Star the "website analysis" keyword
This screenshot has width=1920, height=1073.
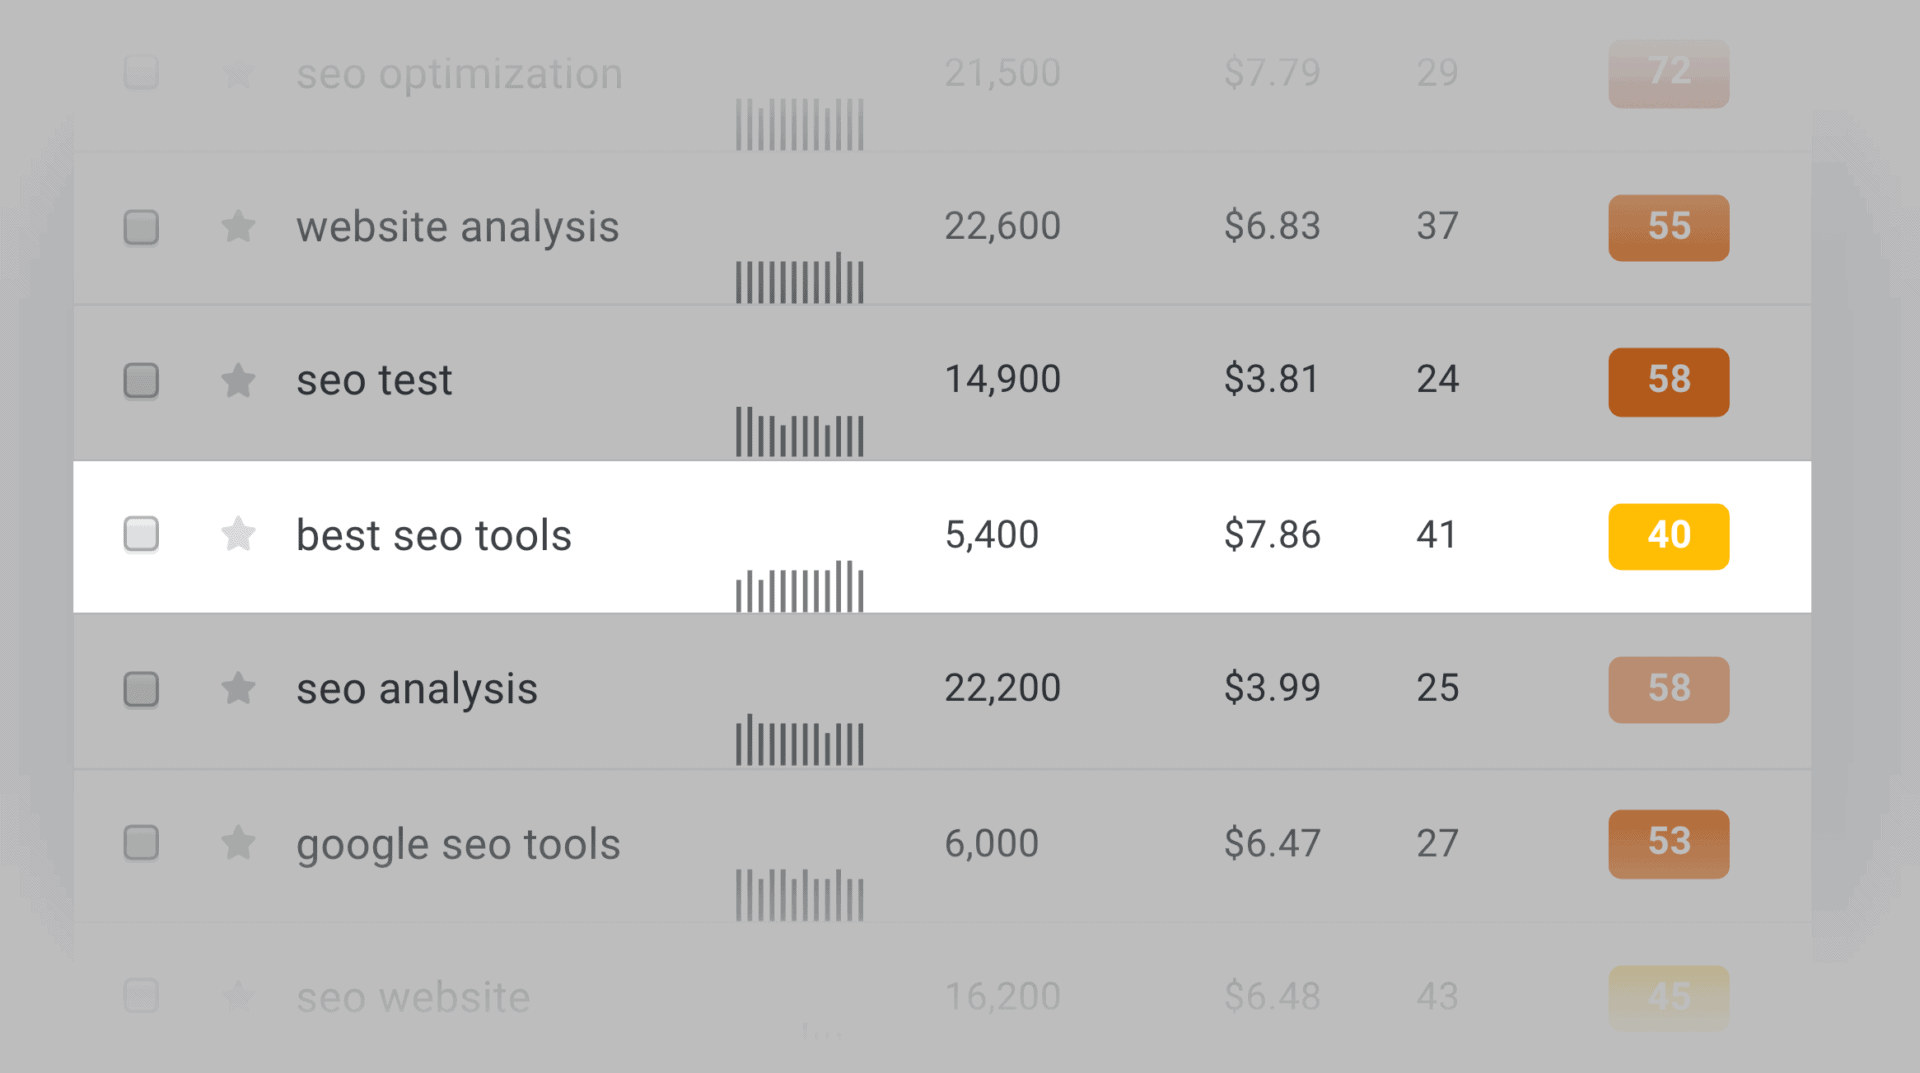point(239,227)
